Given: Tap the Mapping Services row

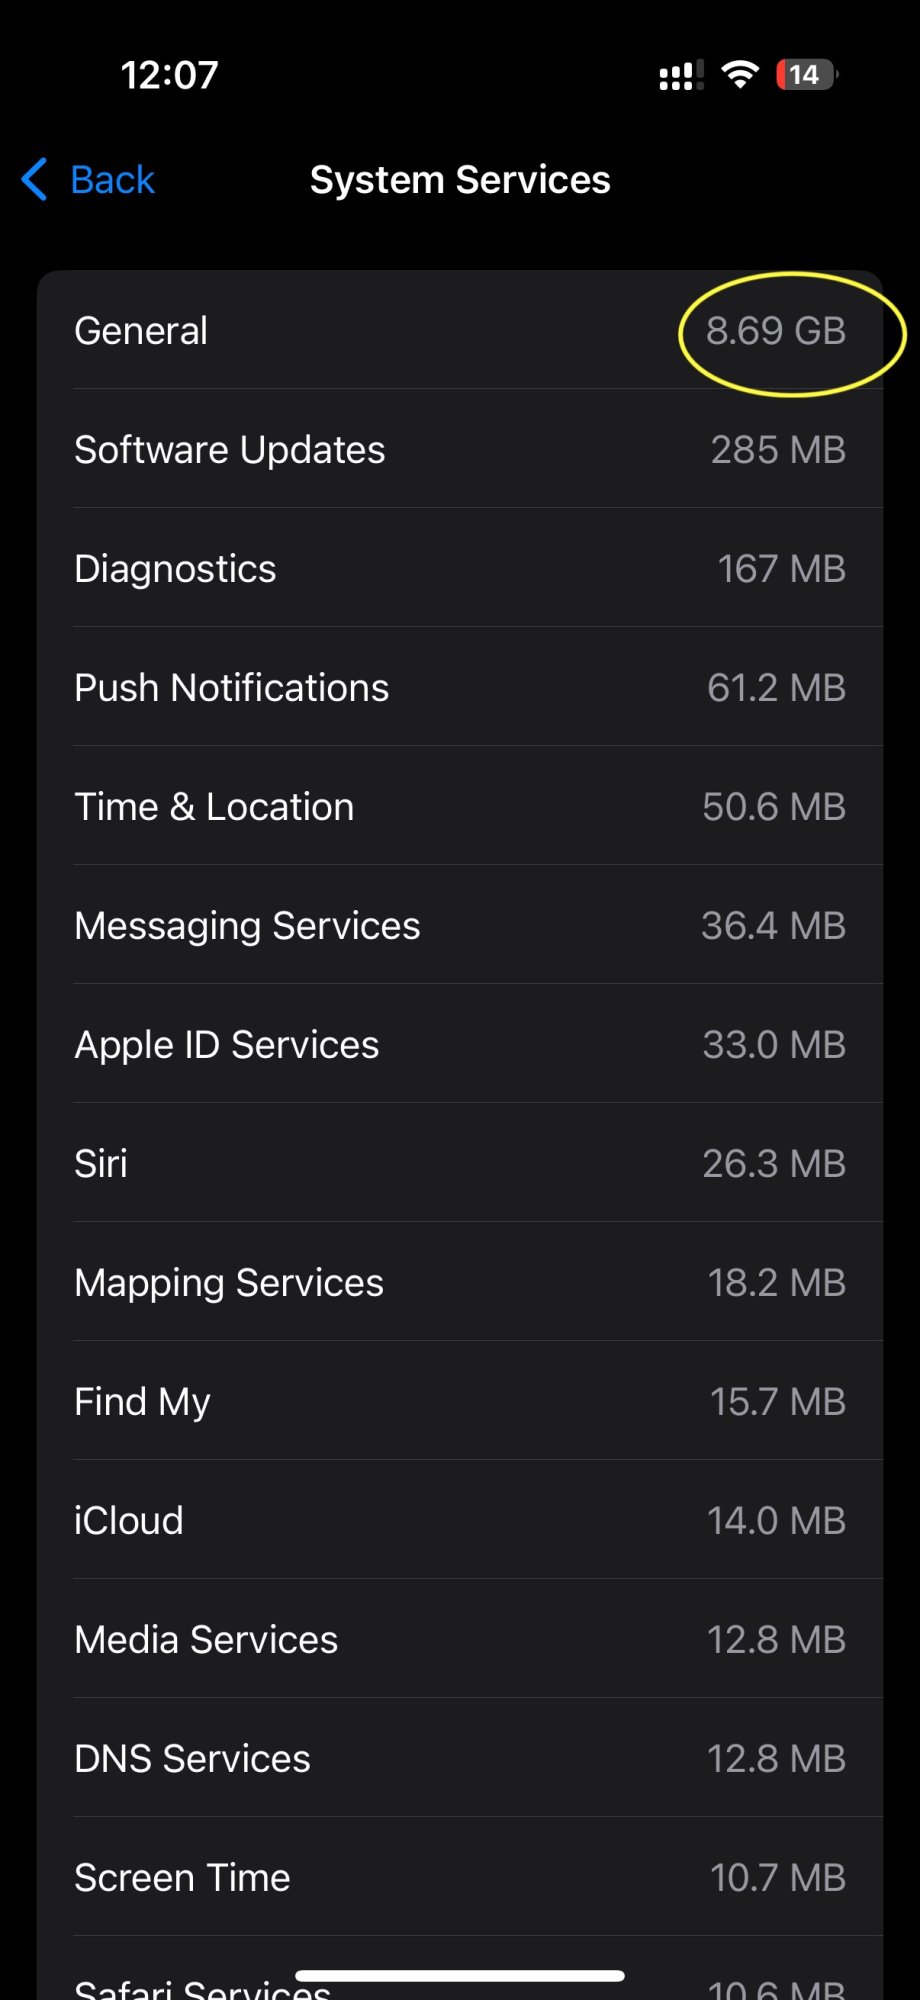Looking at the screenshot, I should click(x=460, y=1283).
